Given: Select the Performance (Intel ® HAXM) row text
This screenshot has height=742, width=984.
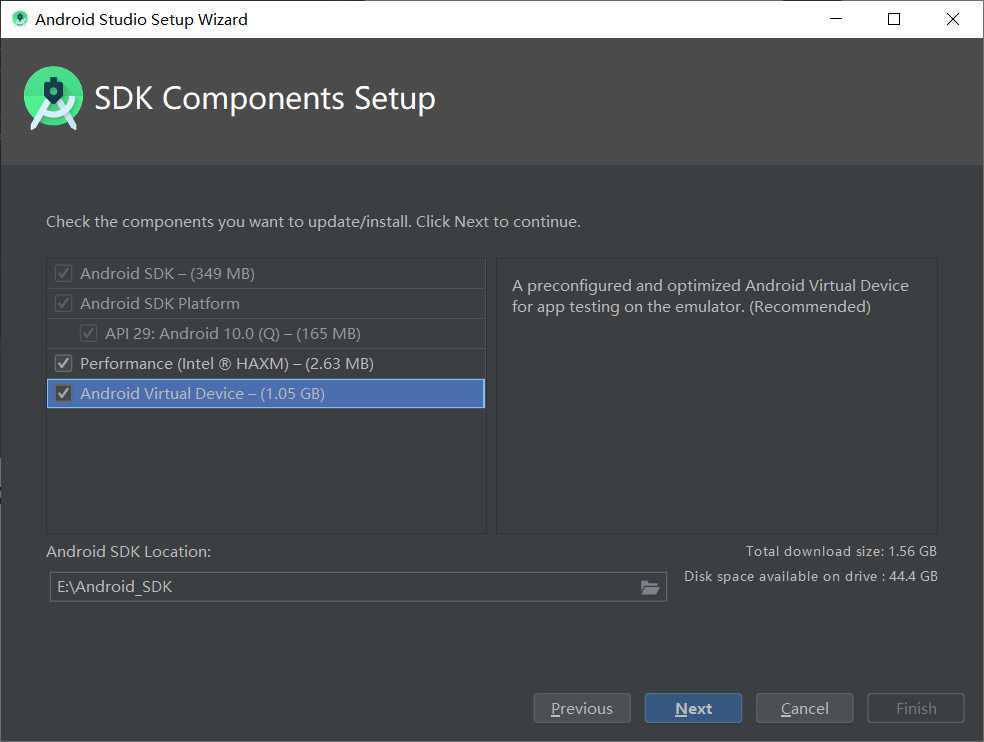Looking at the screenshot, I should click(x=227, y=364).
